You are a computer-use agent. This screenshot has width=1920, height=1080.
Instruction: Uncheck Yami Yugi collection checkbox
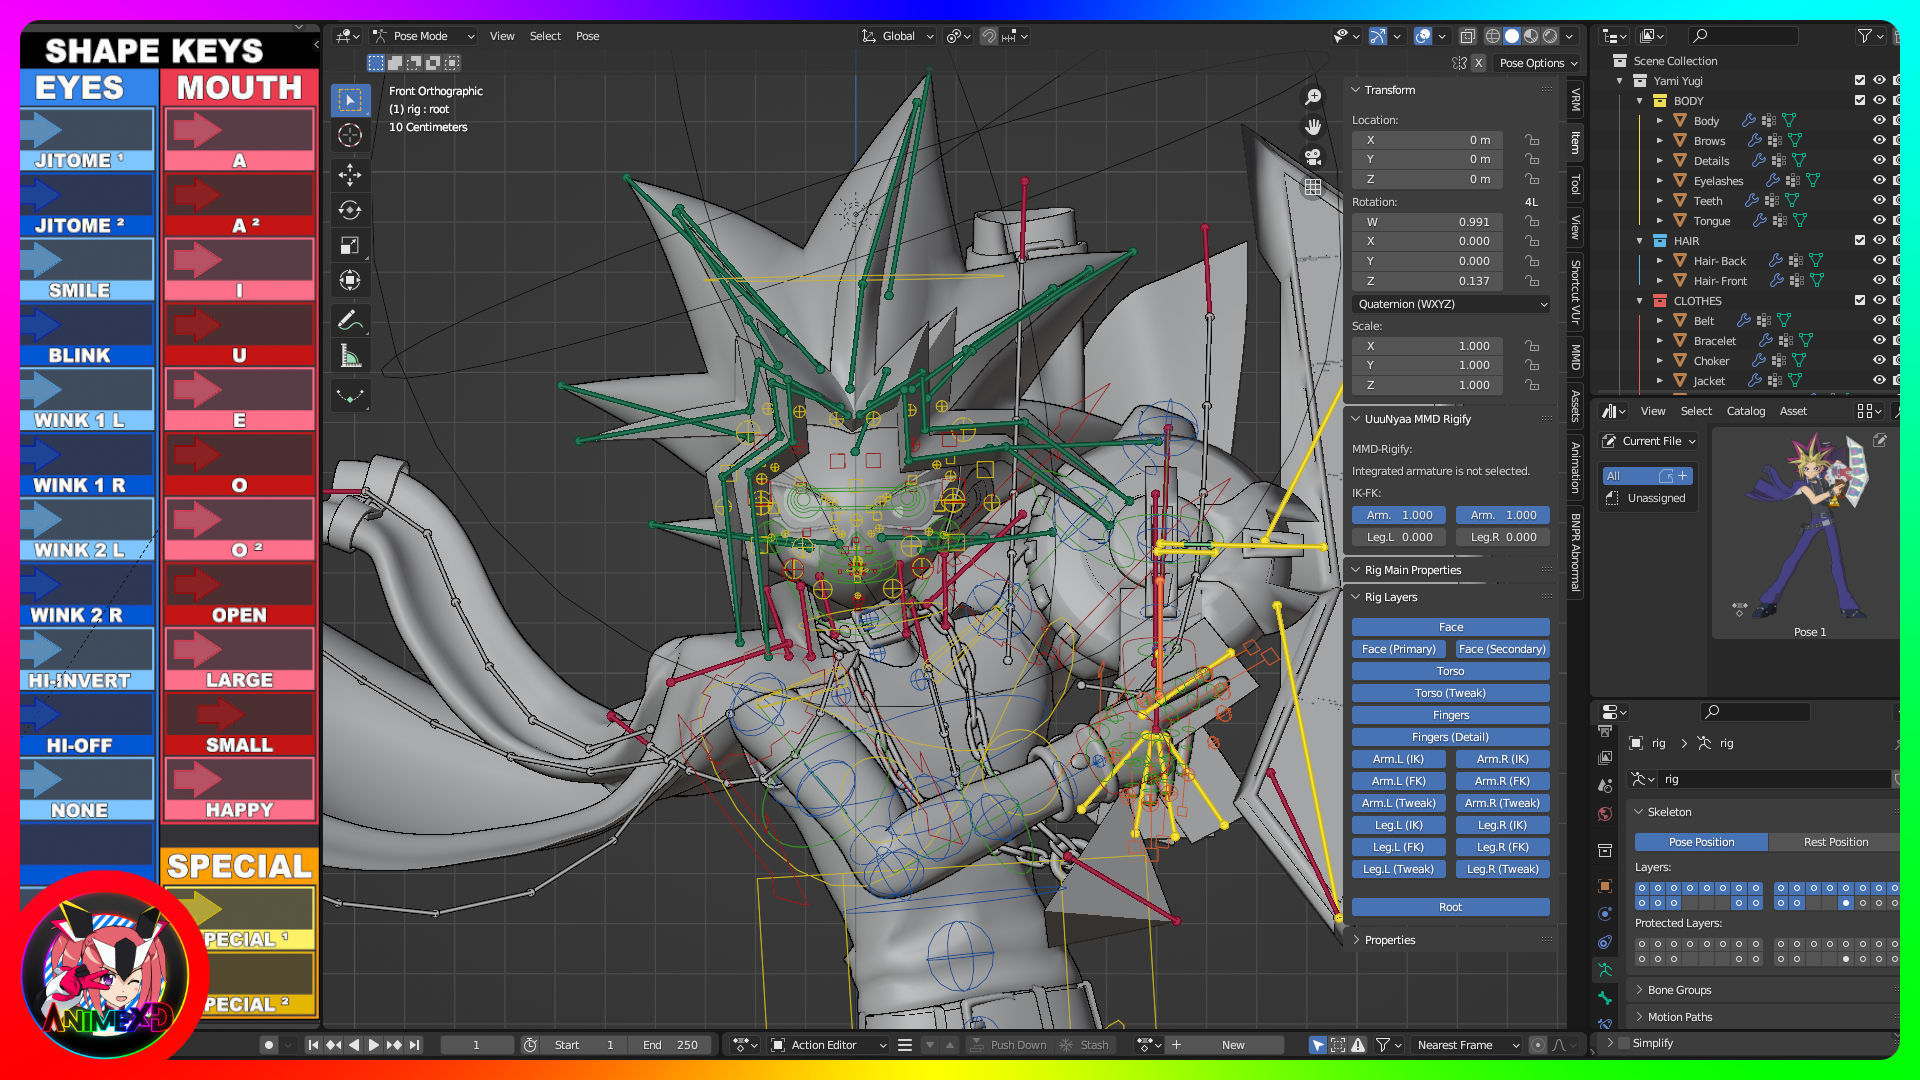(x=1860, y=80)
